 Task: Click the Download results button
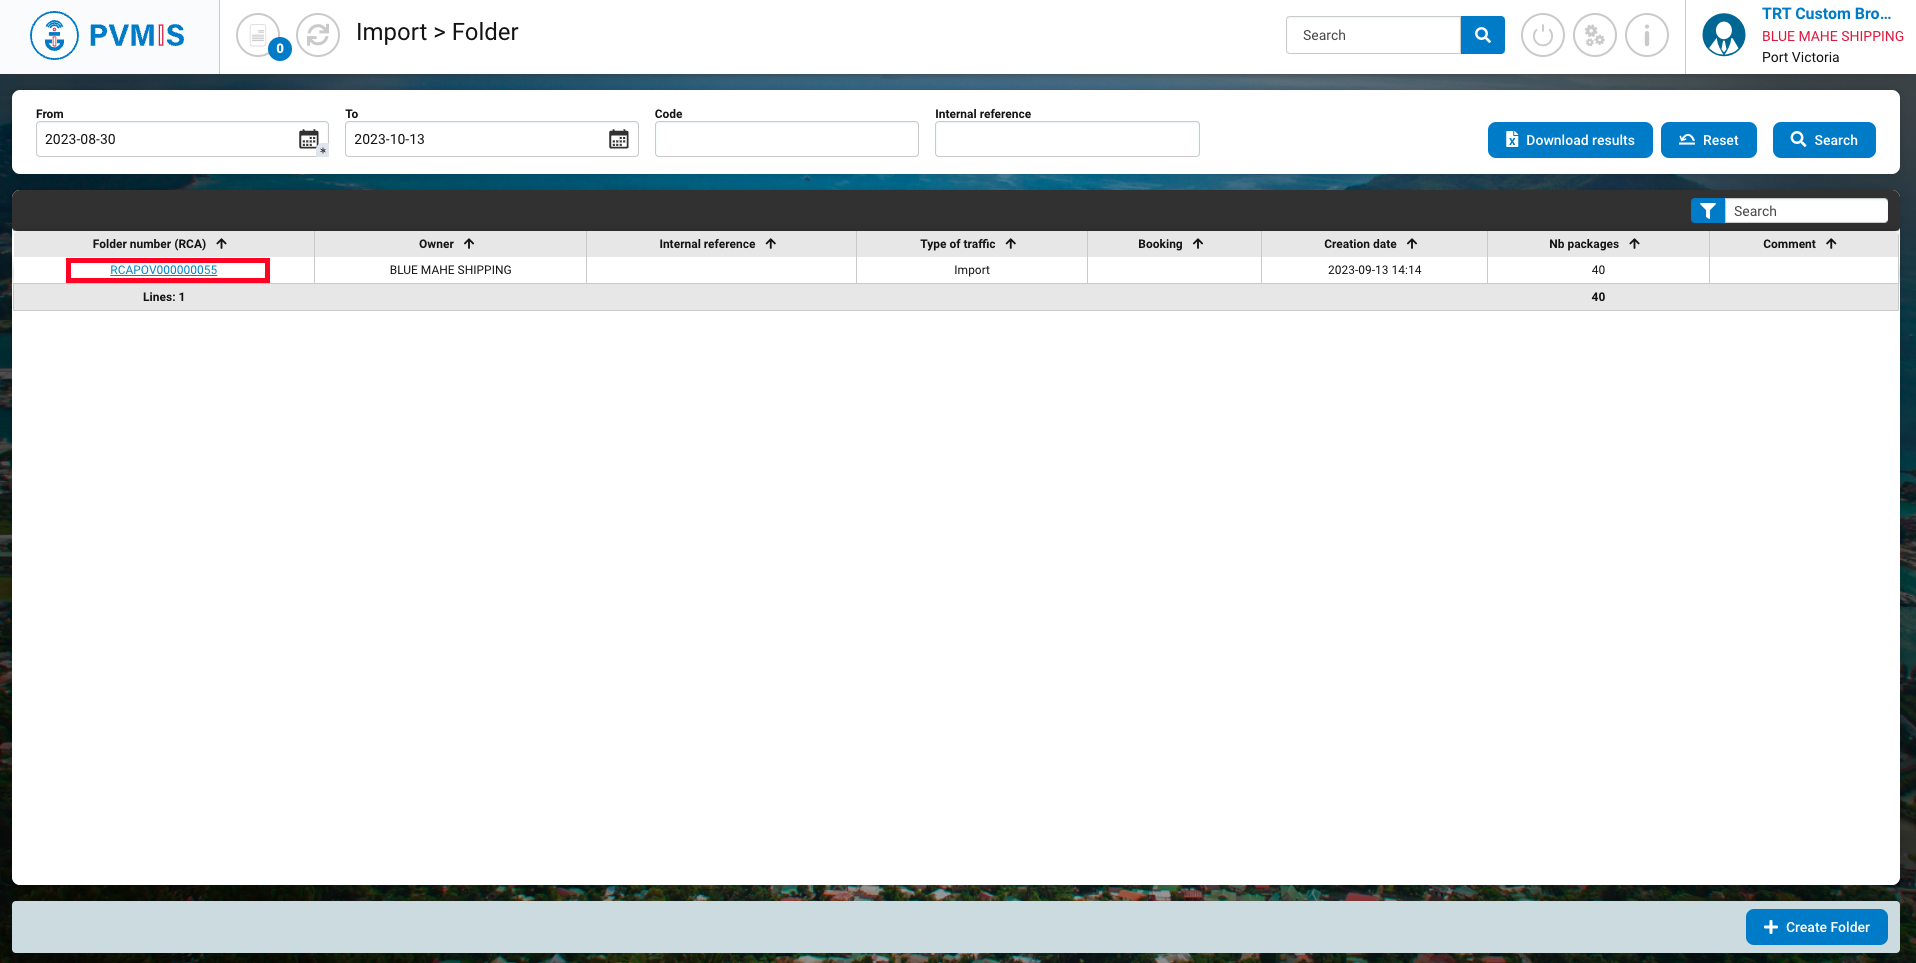tap(1569, 140)
